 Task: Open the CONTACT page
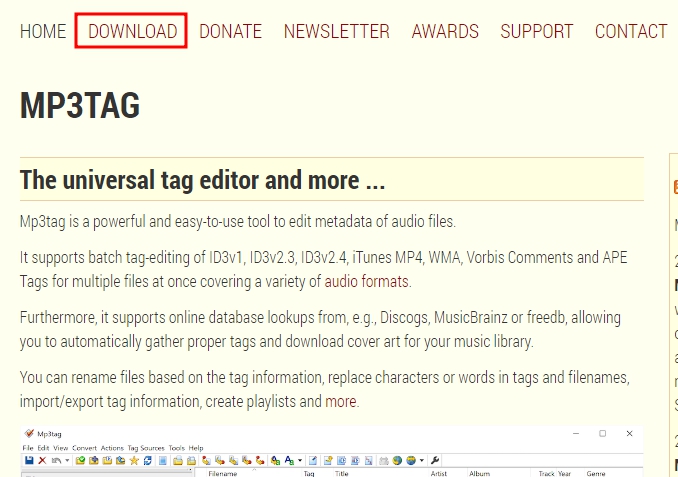tap(631, 31)
